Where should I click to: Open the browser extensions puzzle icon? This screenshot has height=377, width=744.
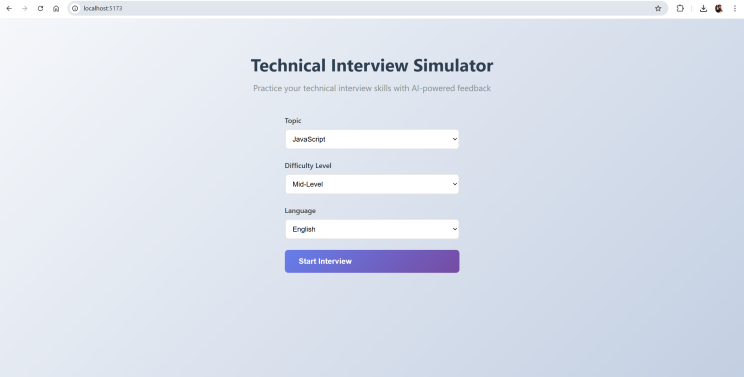point(680,9)
